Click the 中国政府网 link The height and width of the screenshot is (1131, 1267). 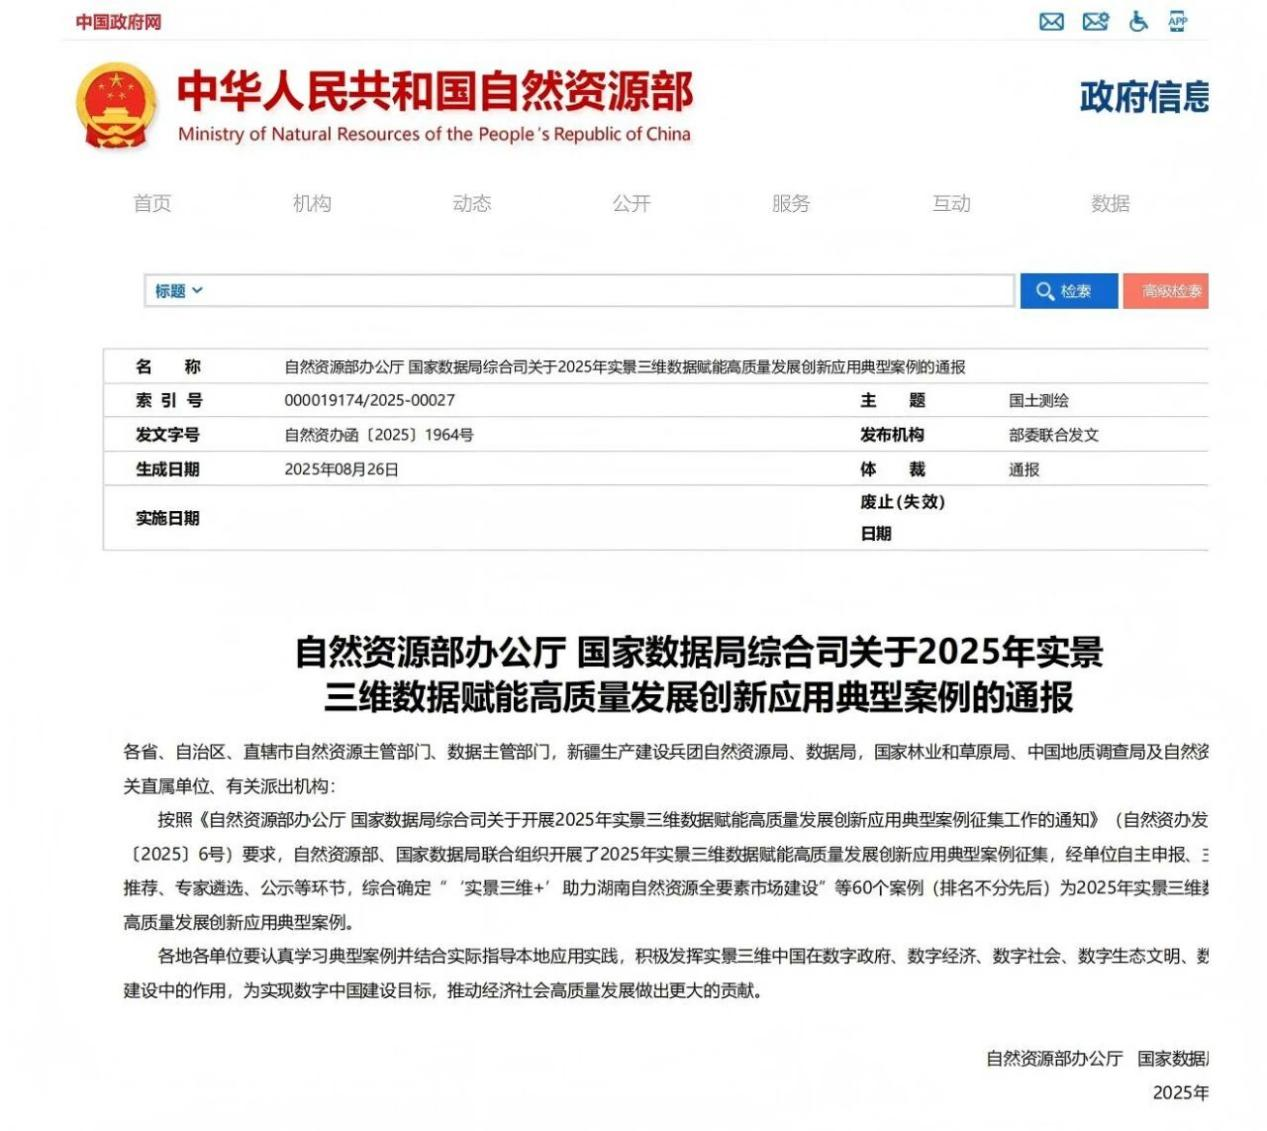point(118,22)
